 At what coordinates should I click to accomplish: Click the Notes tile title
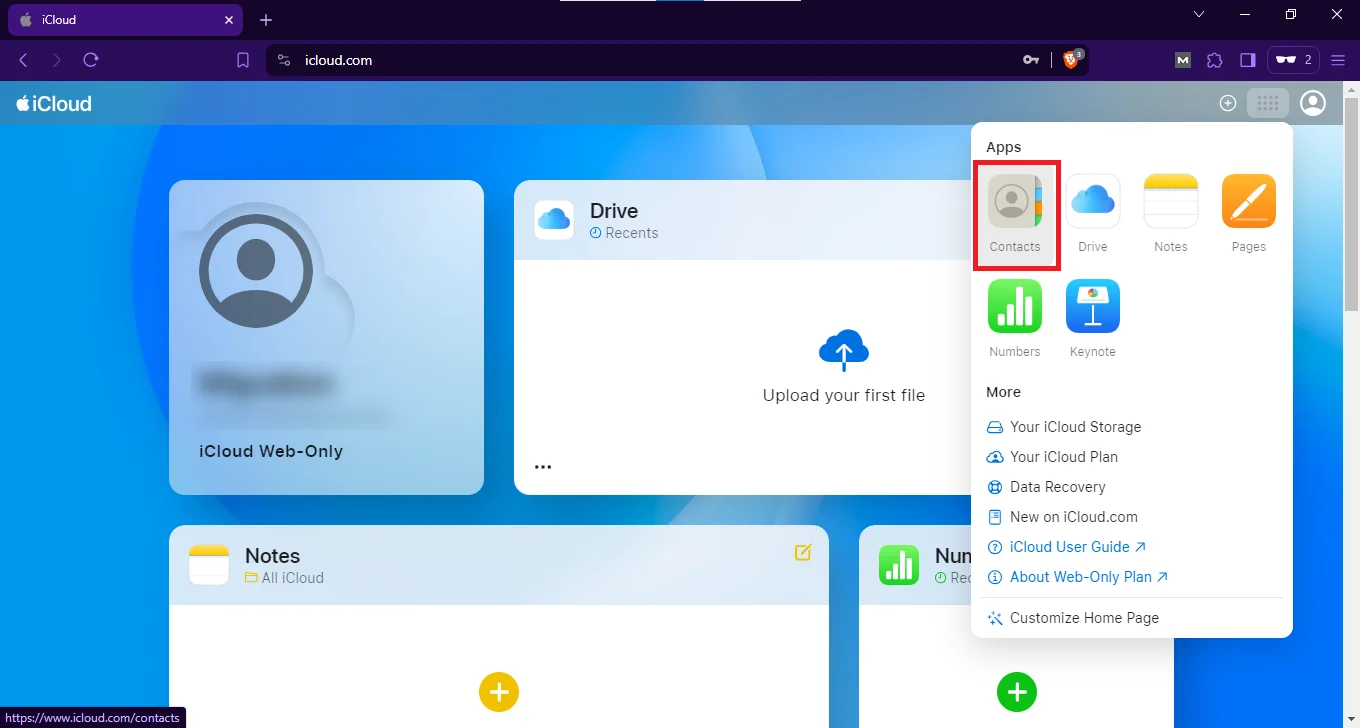tap(272, 556)
